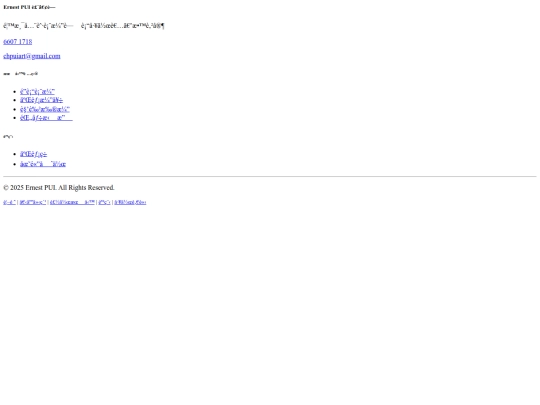Open the second link in the four-item list
This screenshot has height=405, width=540.
pos(41,100)
